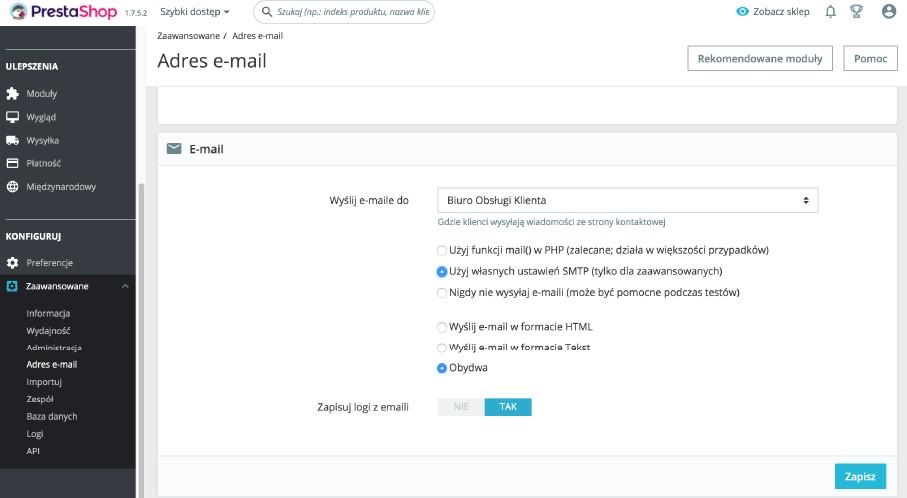This screenshot has width=907, height=498.
Task: Expand the Szybki dostęp menu
Action: 195,12
